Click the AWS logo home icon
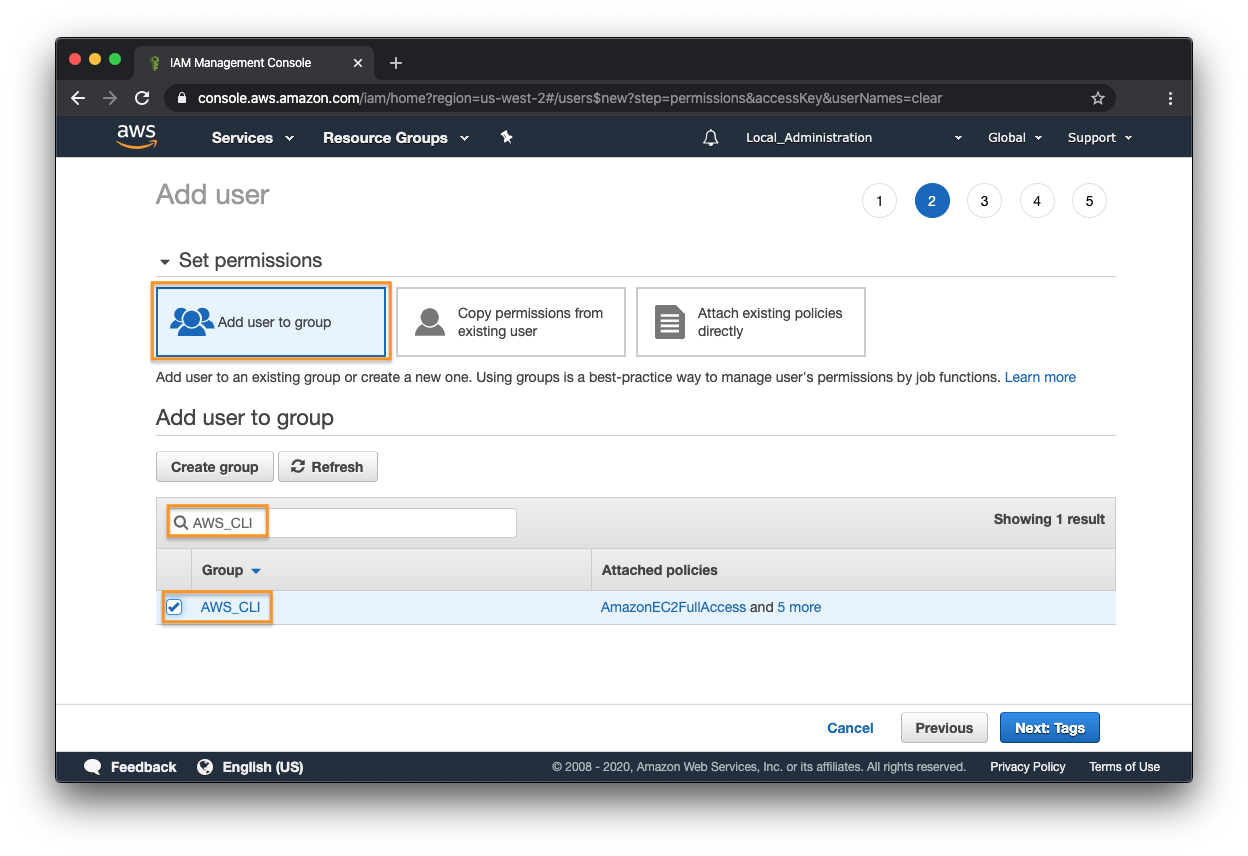1248x856 pixels. coord(136,137)
